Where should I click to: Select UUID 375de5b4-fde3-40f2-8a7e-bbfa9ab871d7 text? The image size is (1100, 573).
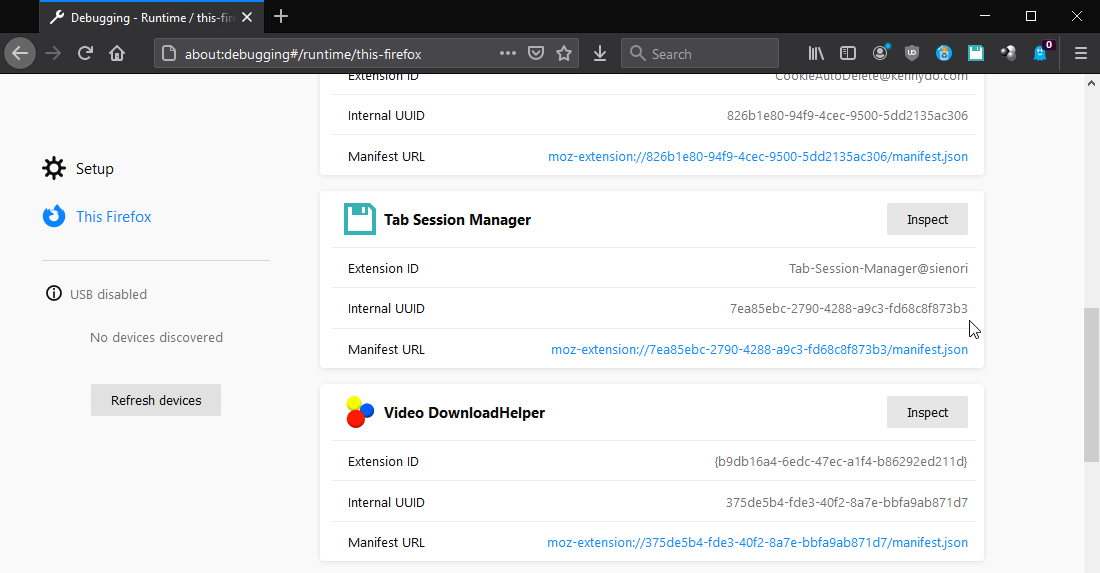[847, 502]
